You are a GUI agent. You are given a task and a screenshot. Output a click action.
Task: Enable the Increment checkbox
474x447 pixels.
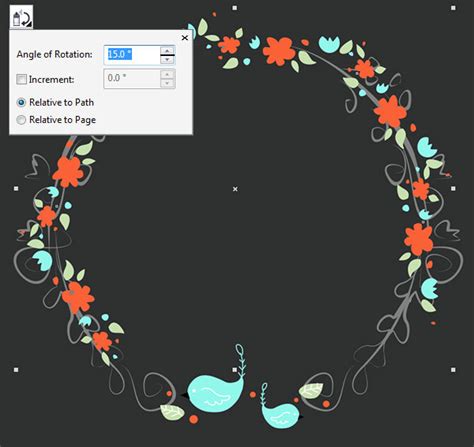(21, 79)
